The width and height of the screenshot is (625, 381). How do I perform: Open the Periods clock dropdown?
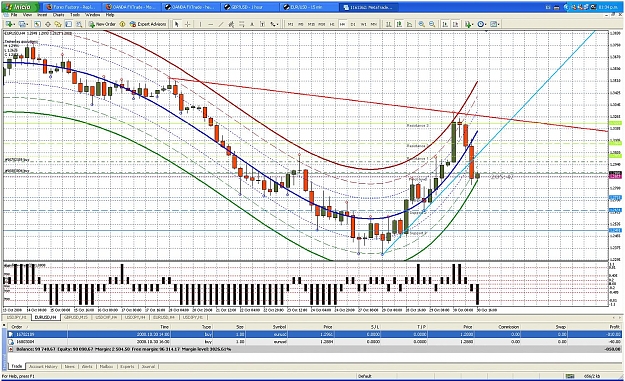[x=482, y=24]
